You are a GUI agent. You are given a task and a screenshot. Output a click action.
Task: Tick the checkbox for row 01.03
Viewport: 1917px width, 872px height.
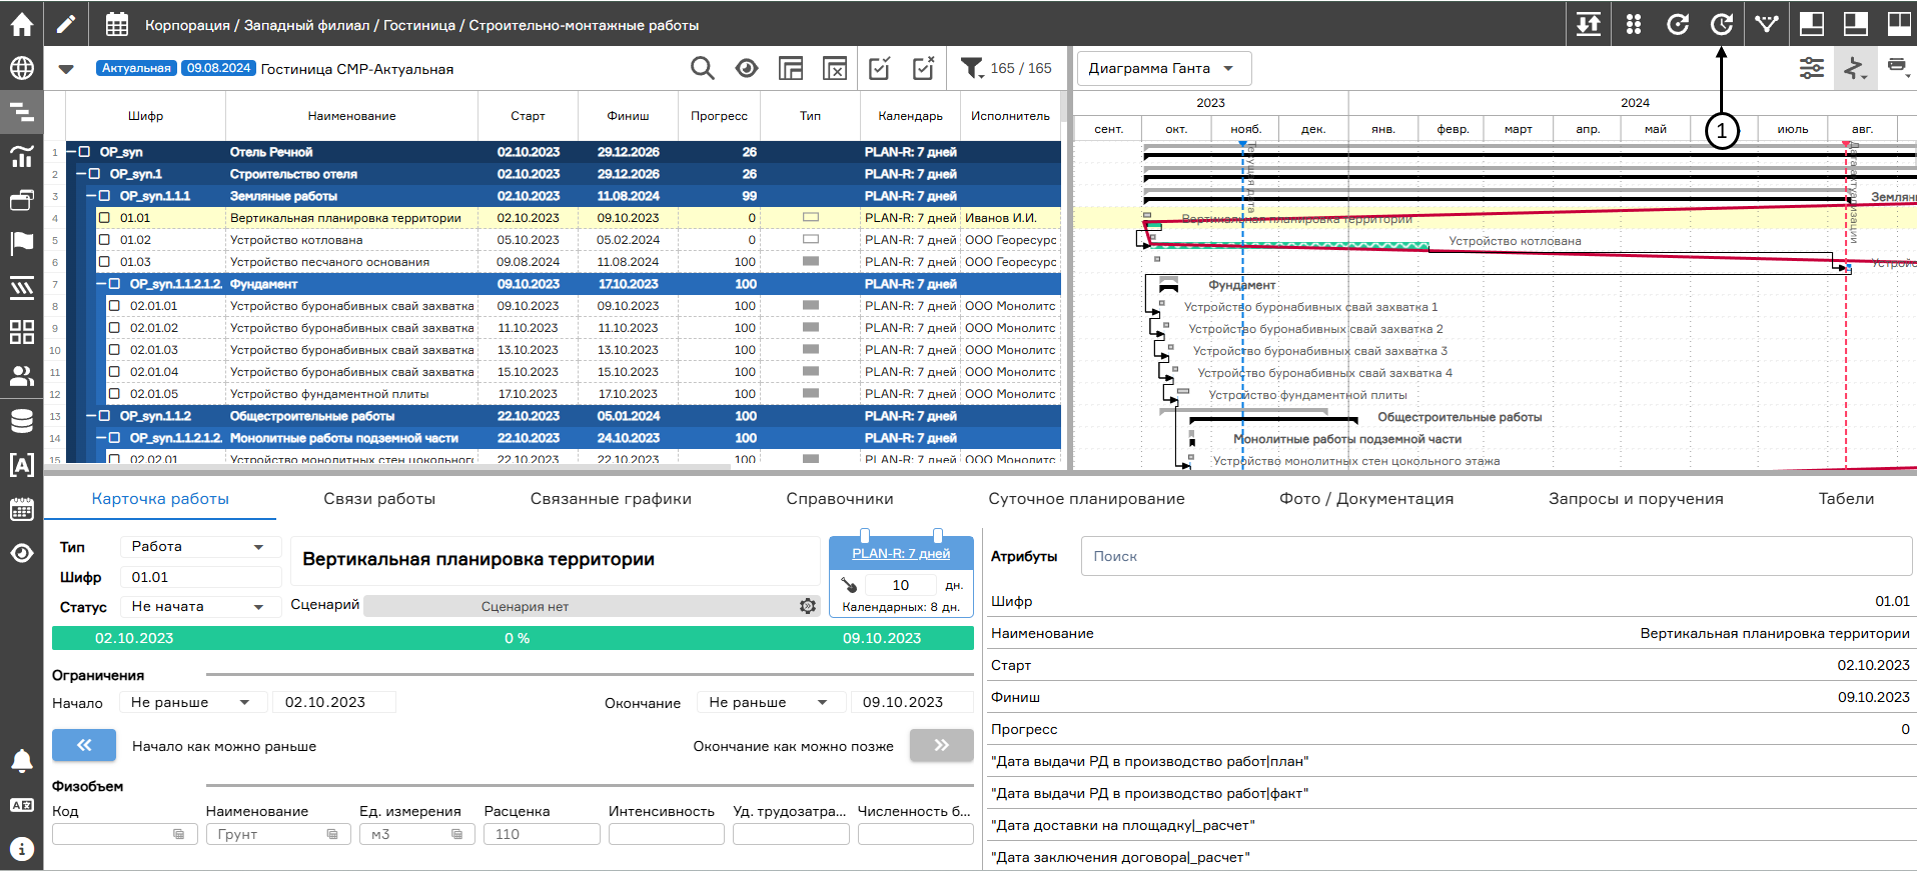[x=104, y=262]
